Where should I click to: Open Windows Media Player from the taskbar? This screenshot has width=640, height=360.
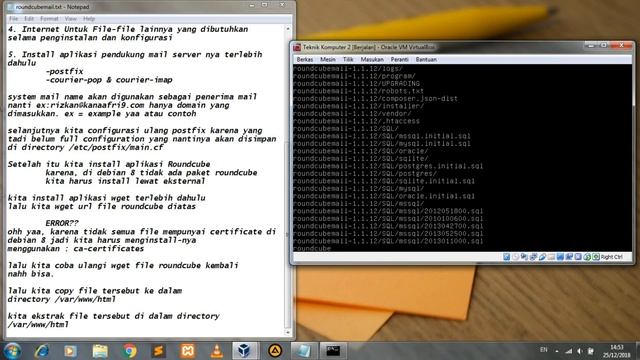click(x=70, y=351)
